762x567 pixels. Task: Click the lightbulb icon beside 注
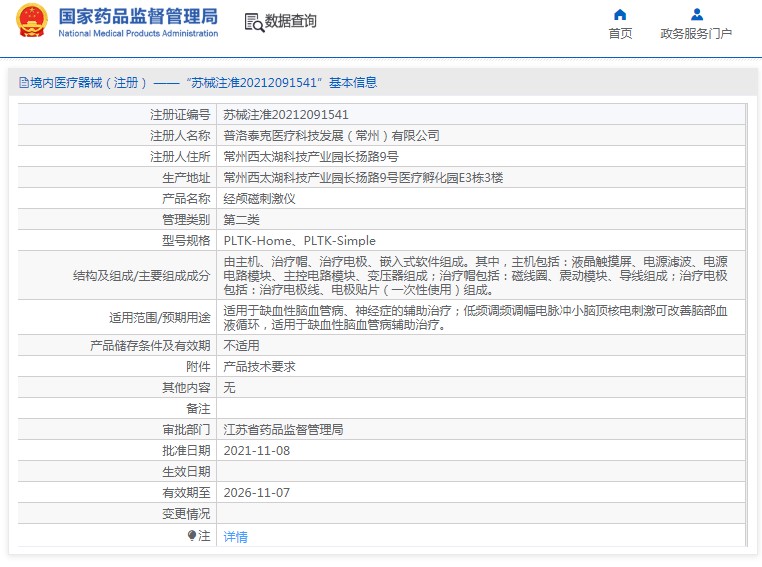pyautogui.click(x=192, y=536)
